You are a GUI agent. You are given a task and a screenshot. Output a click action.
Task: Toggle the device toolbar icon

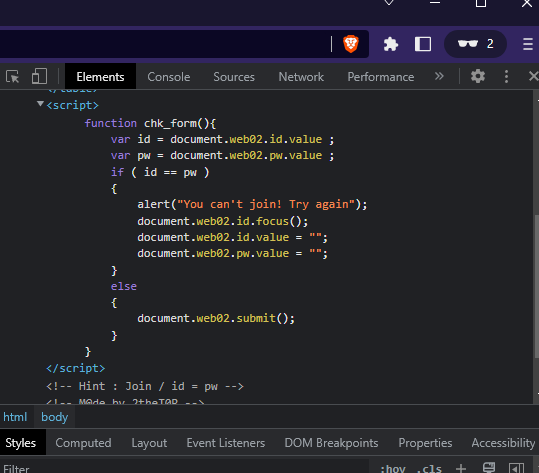[39, 76]
